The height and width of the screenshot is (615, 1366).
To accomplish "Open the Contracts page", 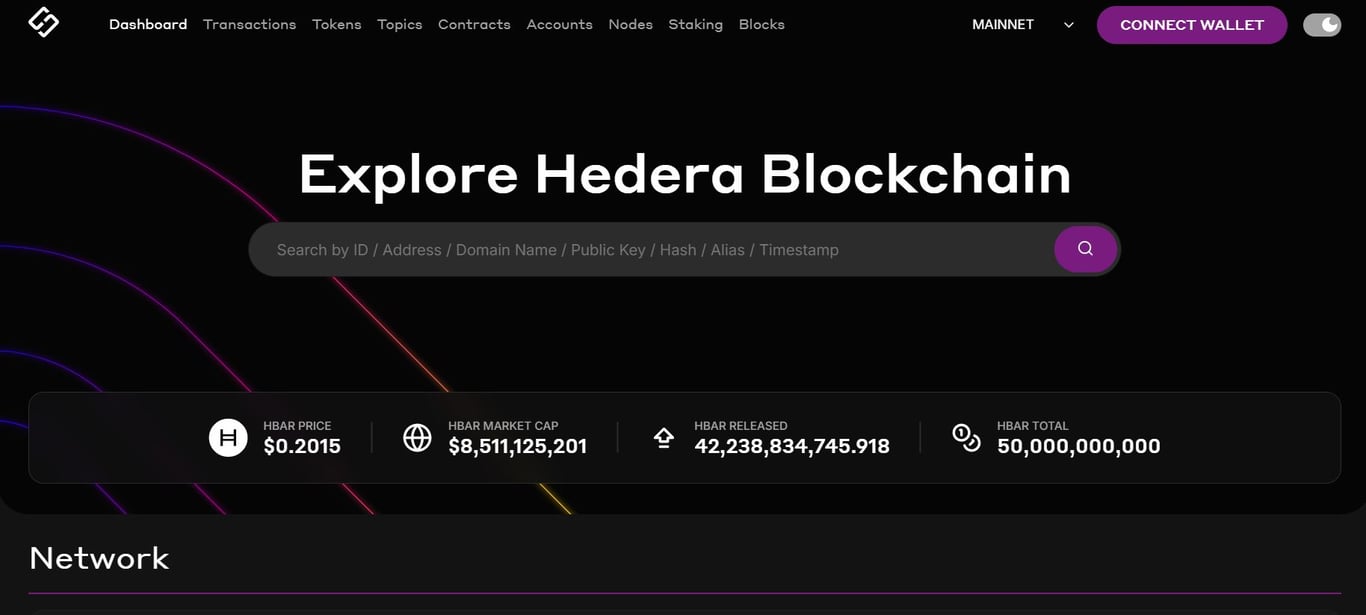I will pyautogui.click(x=473, y=24).
